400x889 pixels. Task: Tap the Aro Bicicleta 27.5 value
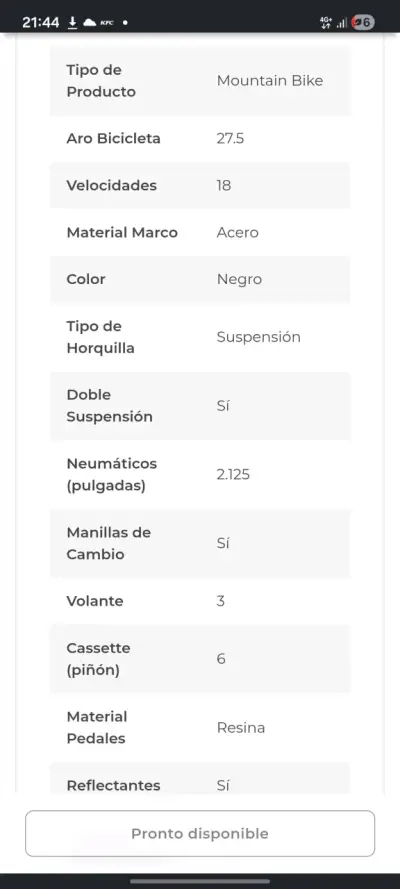pyautogui.click(x=230, y=138)
